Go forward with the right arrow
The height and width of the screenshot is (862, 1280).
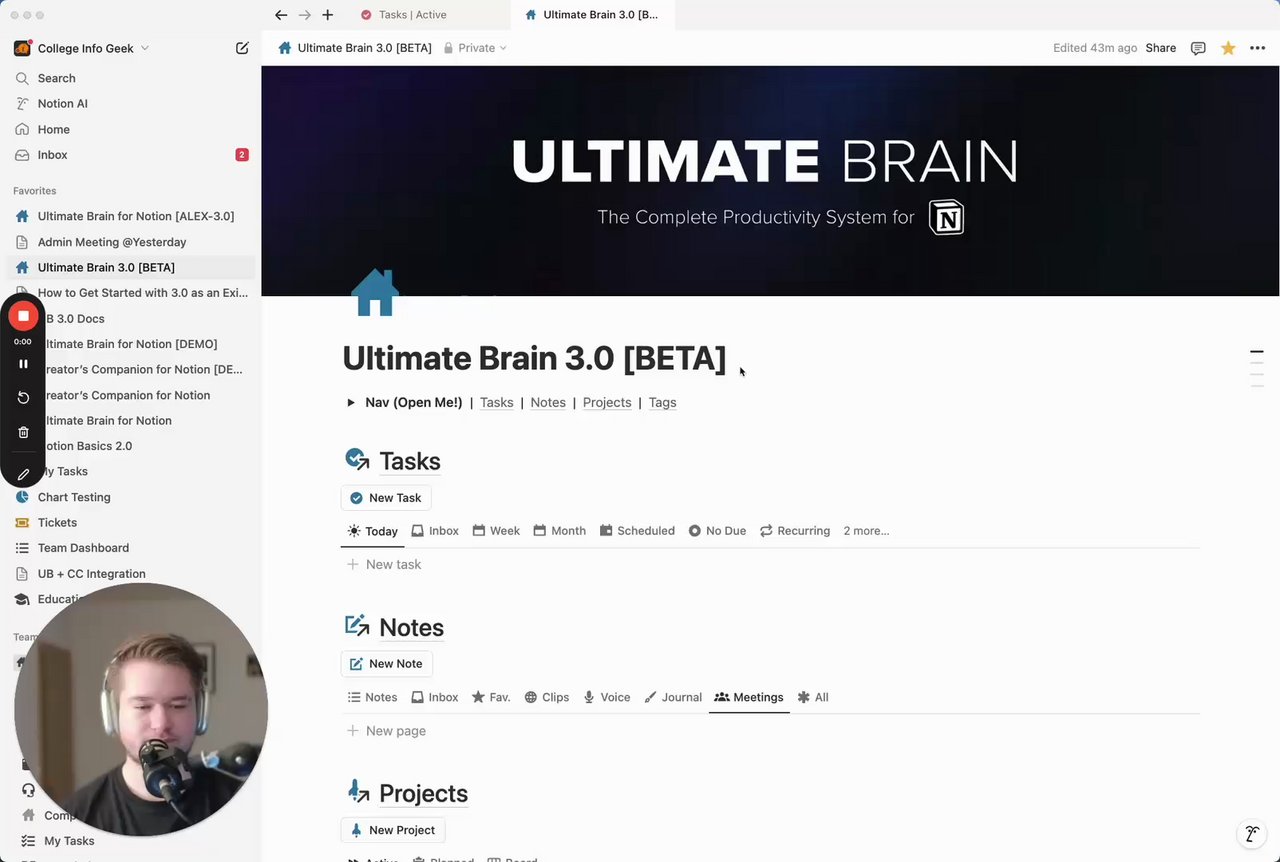305,15
